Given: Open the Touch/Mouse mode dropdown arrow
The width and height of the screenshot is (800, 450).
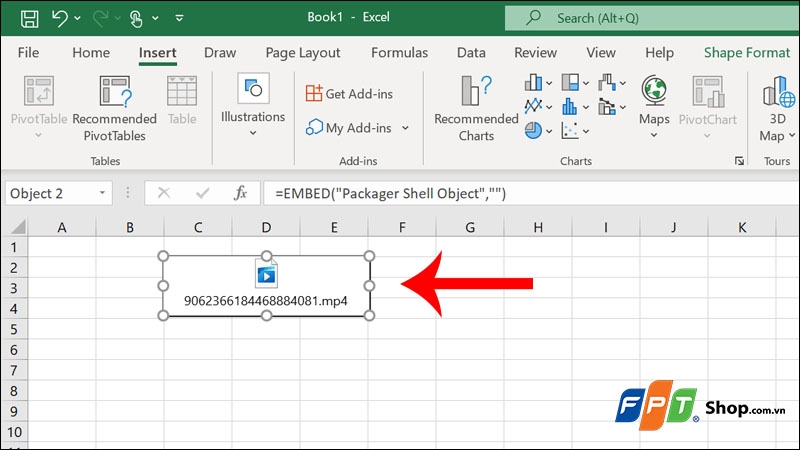Looking at the screenshot, I should [155, 18].
